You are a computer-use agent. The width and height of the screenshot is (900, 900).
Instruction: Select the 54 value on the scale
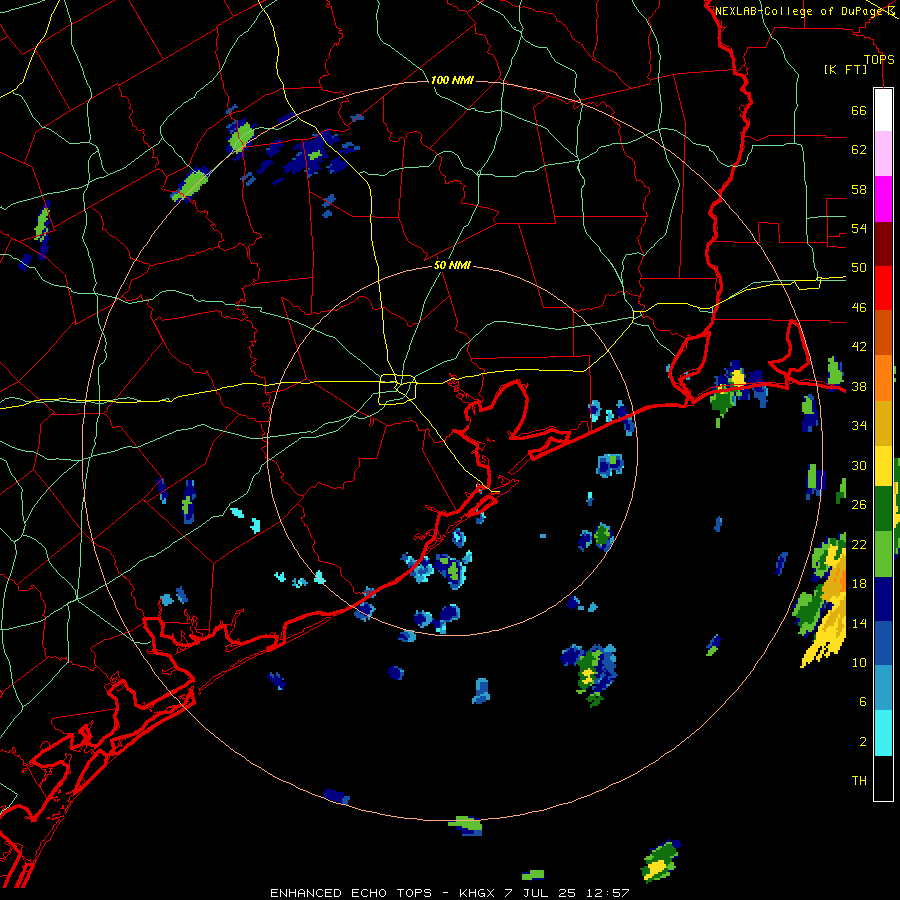coord(859,228)
